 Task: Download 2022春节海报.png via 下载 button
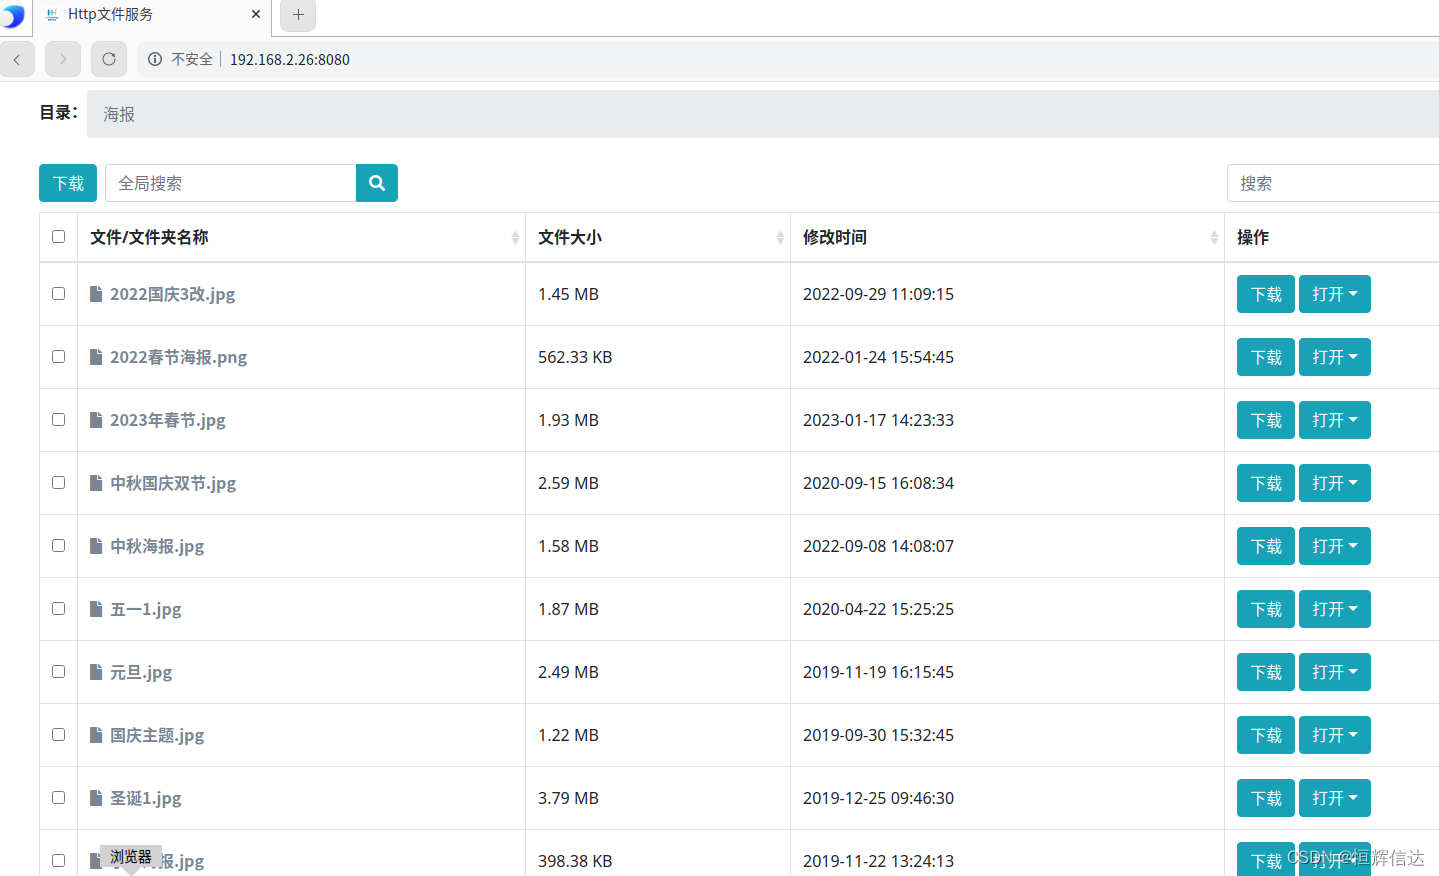(x=1266, y=357)
